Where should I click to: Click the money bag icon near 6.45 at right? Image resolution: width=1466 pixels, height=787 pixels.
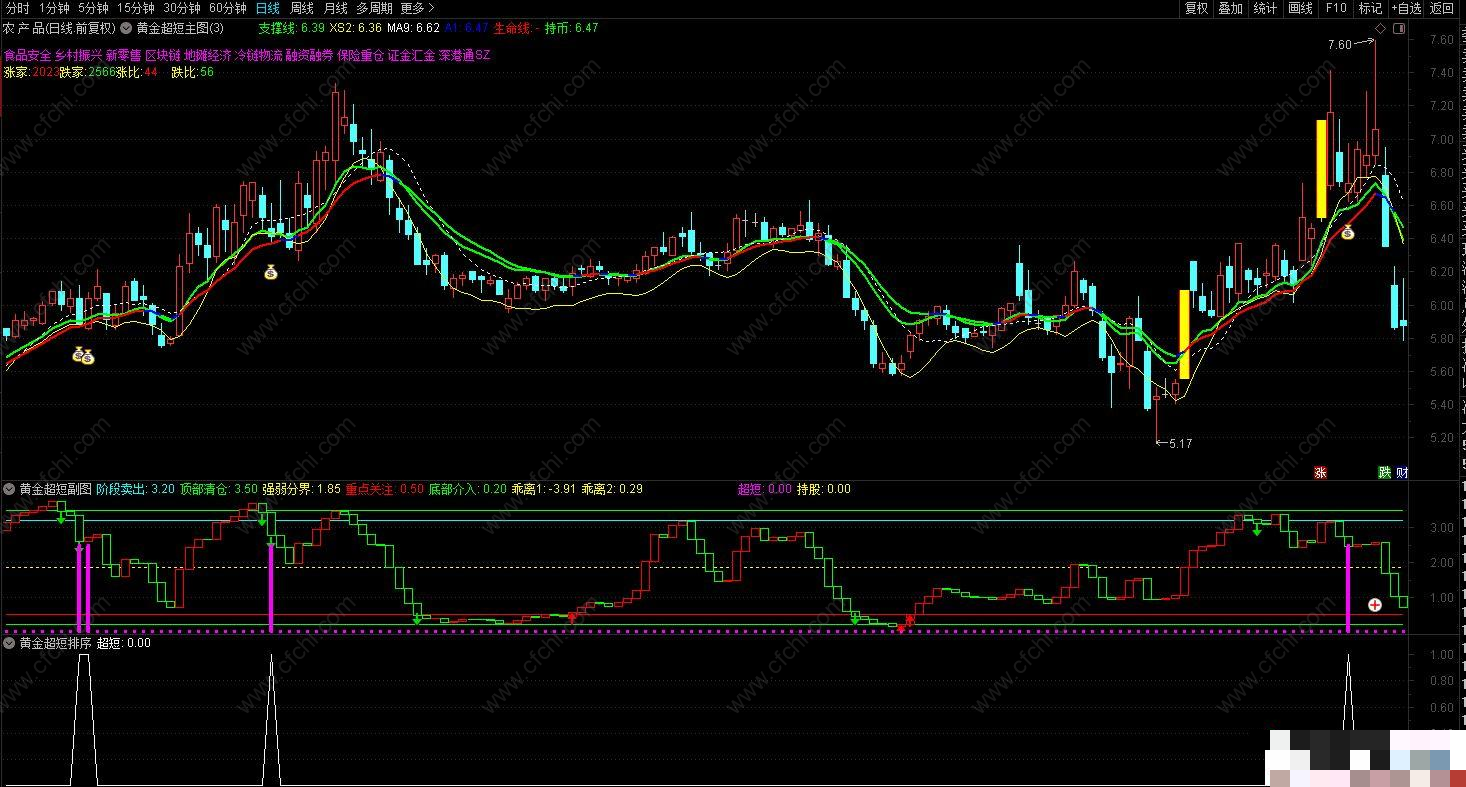tap(1347, 233)
